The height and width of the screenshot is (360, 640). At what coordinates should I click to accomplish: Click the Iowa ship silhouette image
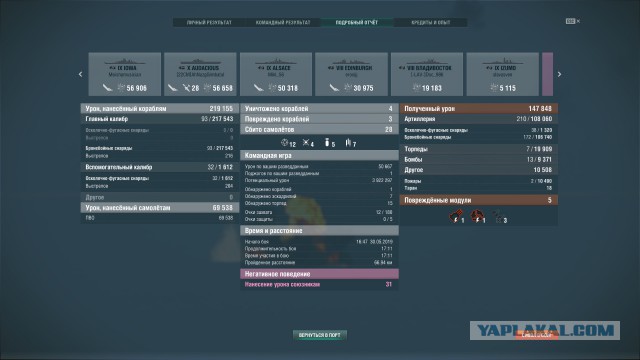click(124, 62)
